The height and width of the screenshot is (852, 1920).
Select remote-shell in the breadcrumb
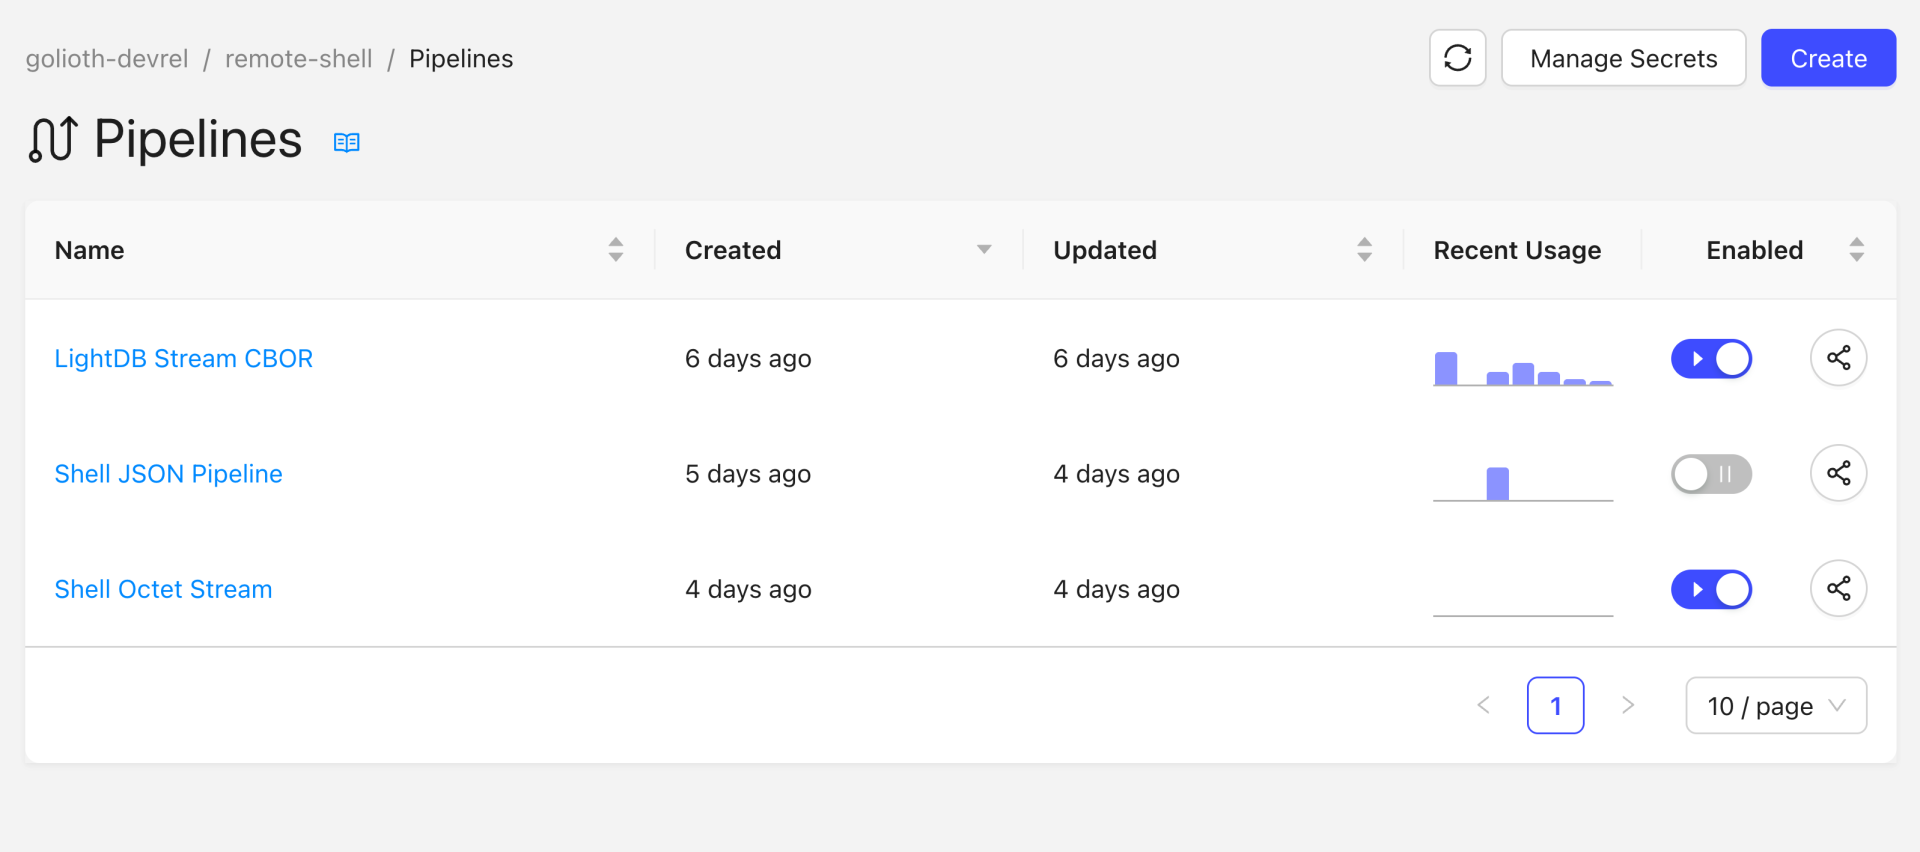(298, 58)
